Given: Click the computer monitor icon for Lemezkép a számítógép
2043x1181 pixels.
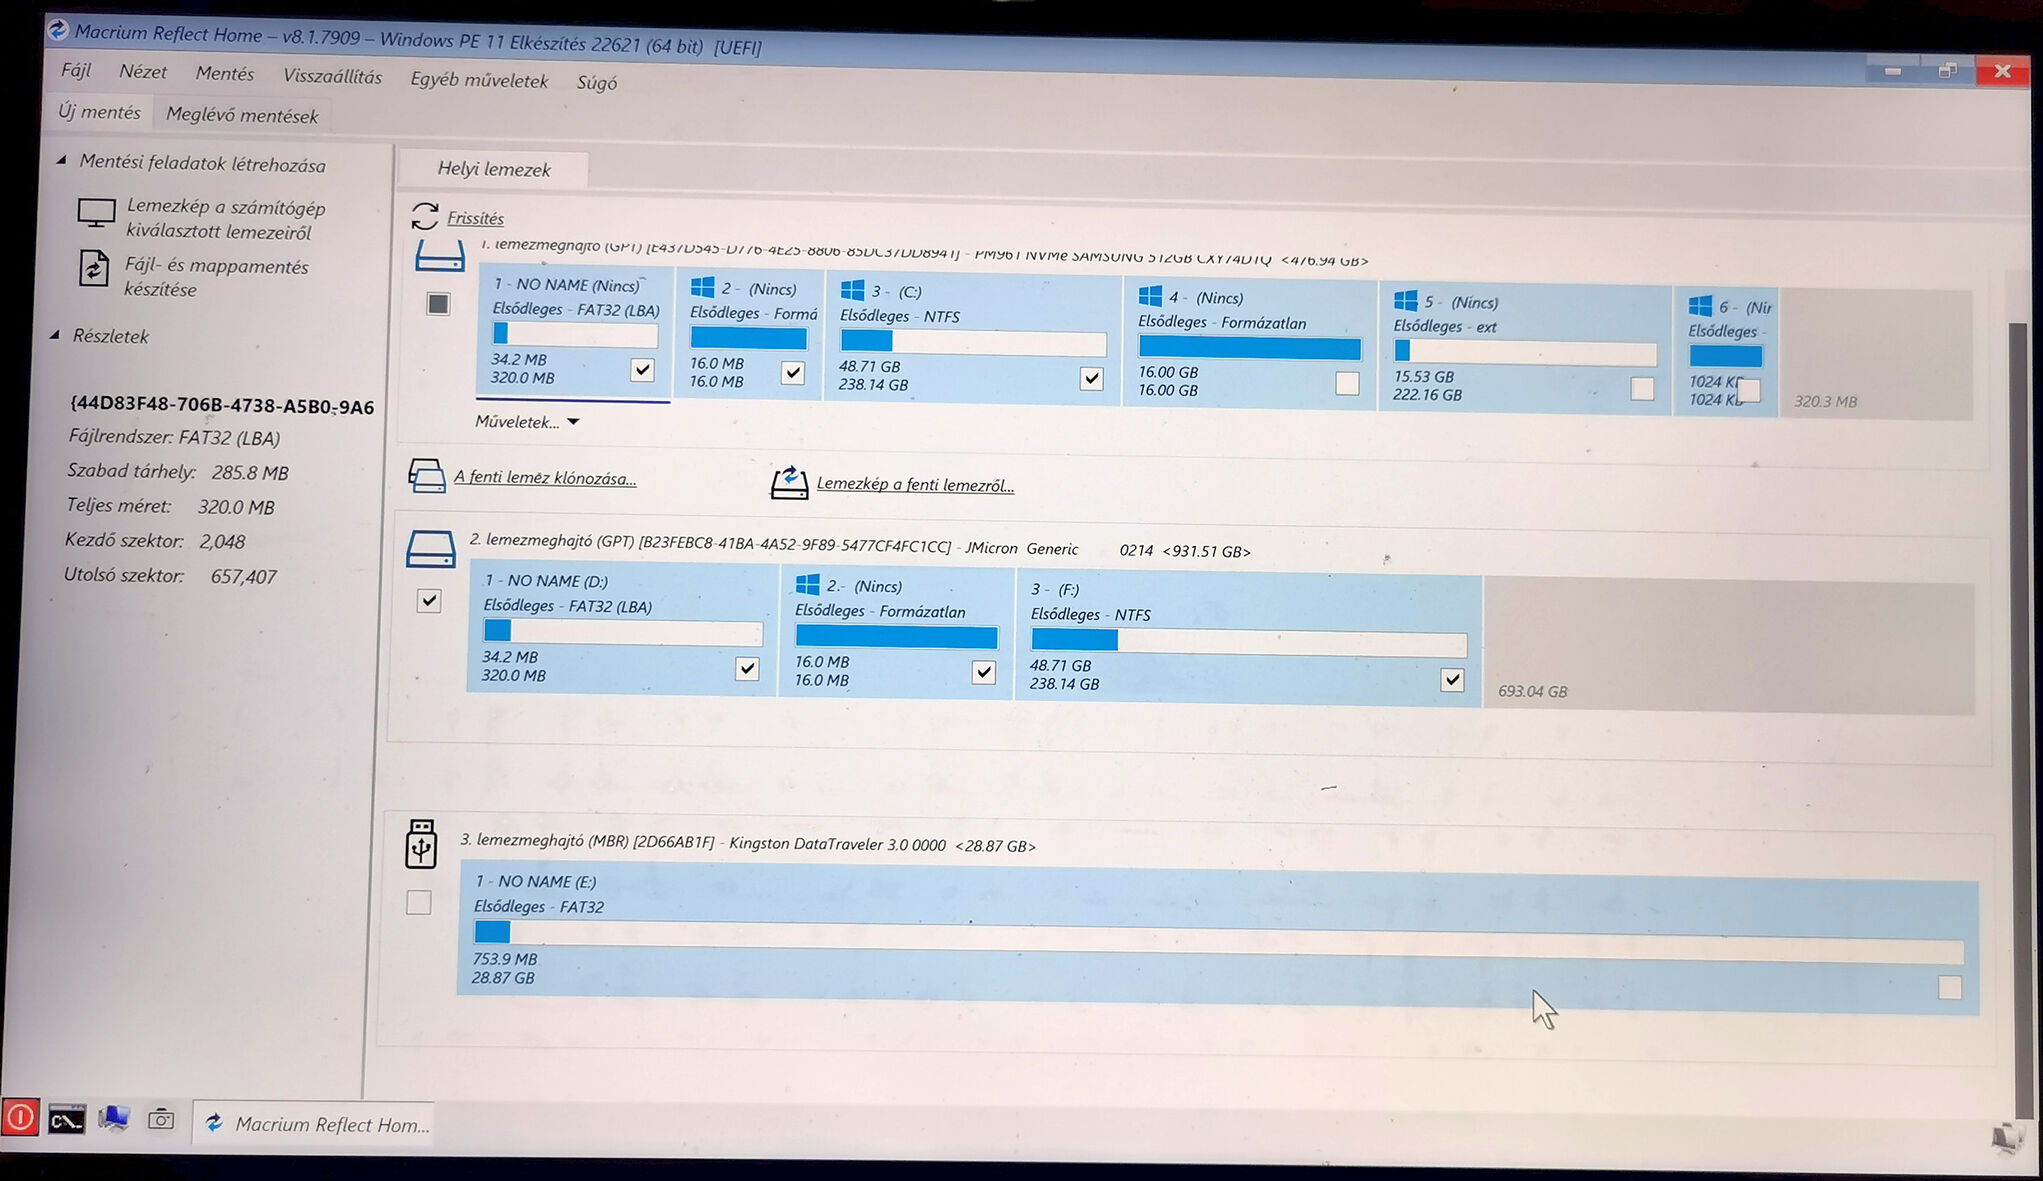Looking at the screenshot, I should point(96,213).
